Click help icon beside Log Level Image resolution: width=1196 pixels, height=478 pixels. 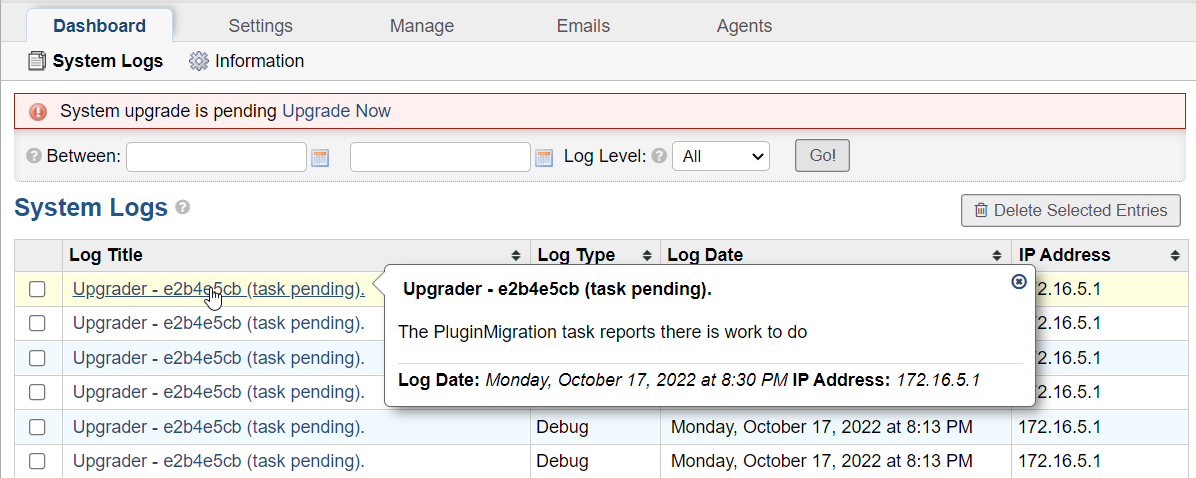(x=659, y=156)
